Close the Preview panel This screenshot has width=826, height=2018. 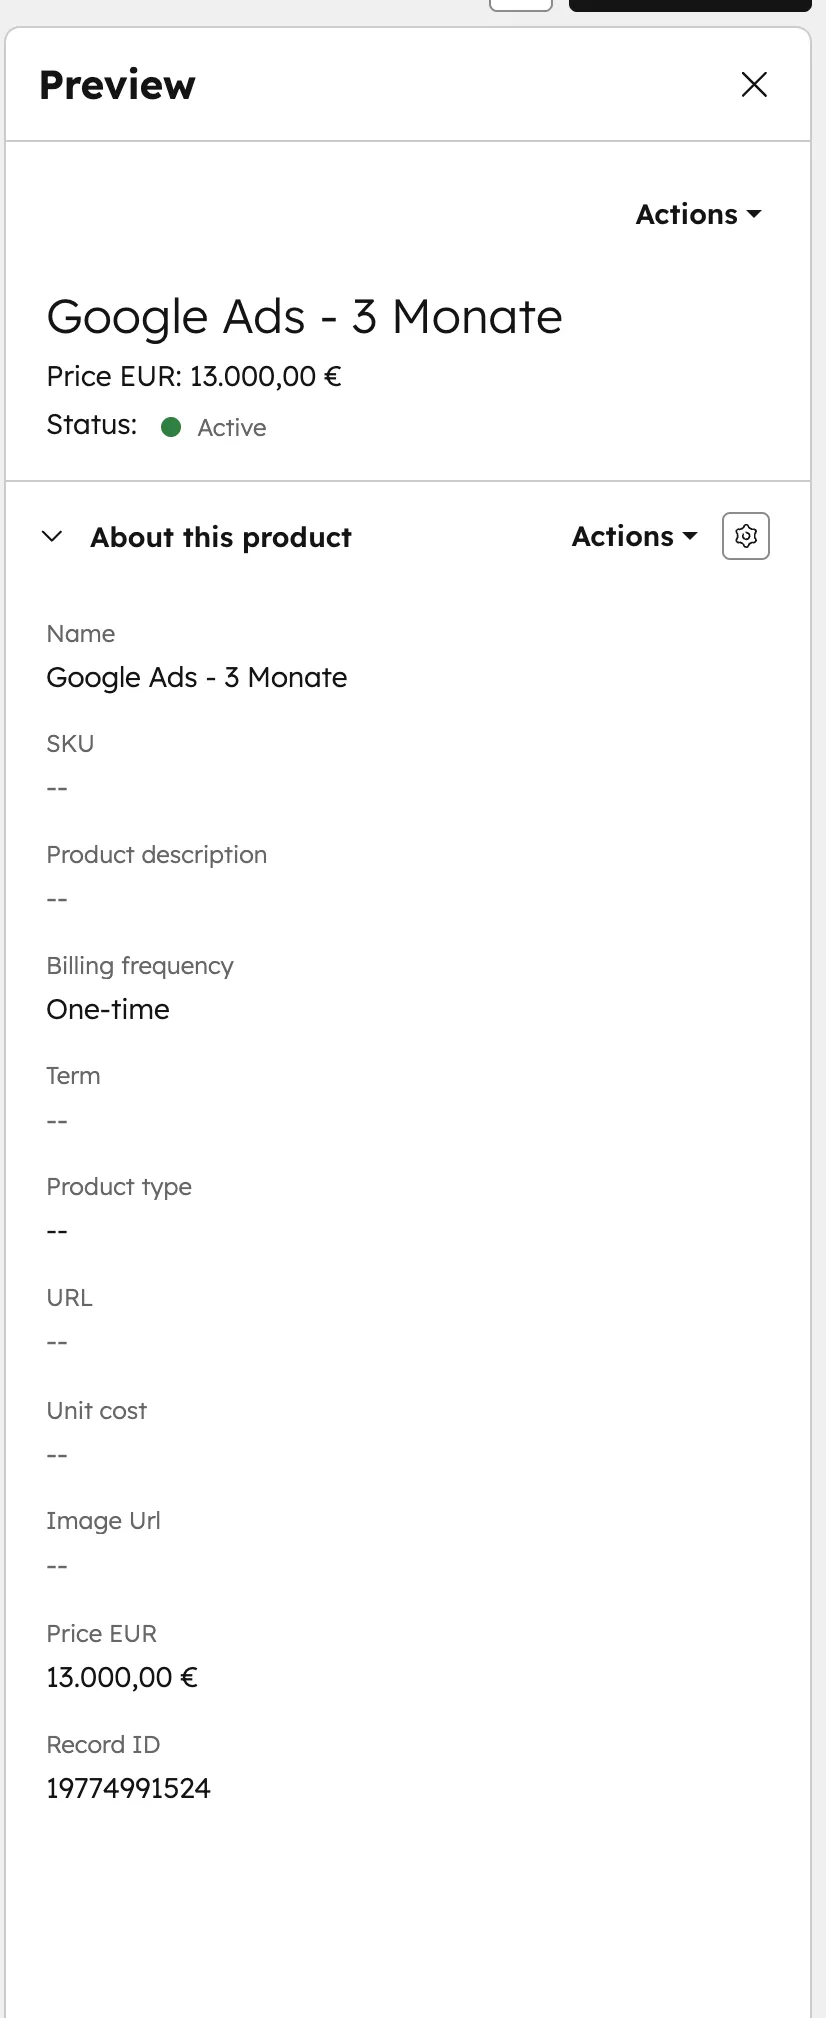(x=754, y=85)
